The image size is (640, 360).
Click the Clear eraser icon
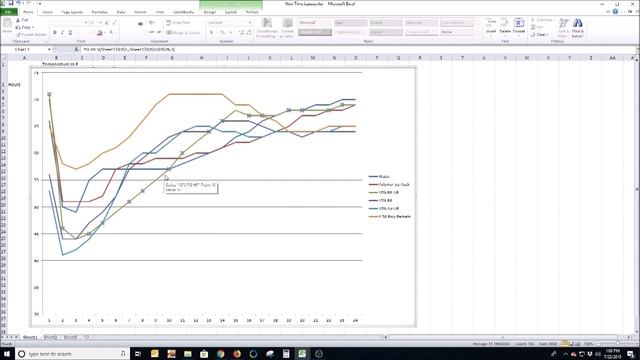[533, 35]
